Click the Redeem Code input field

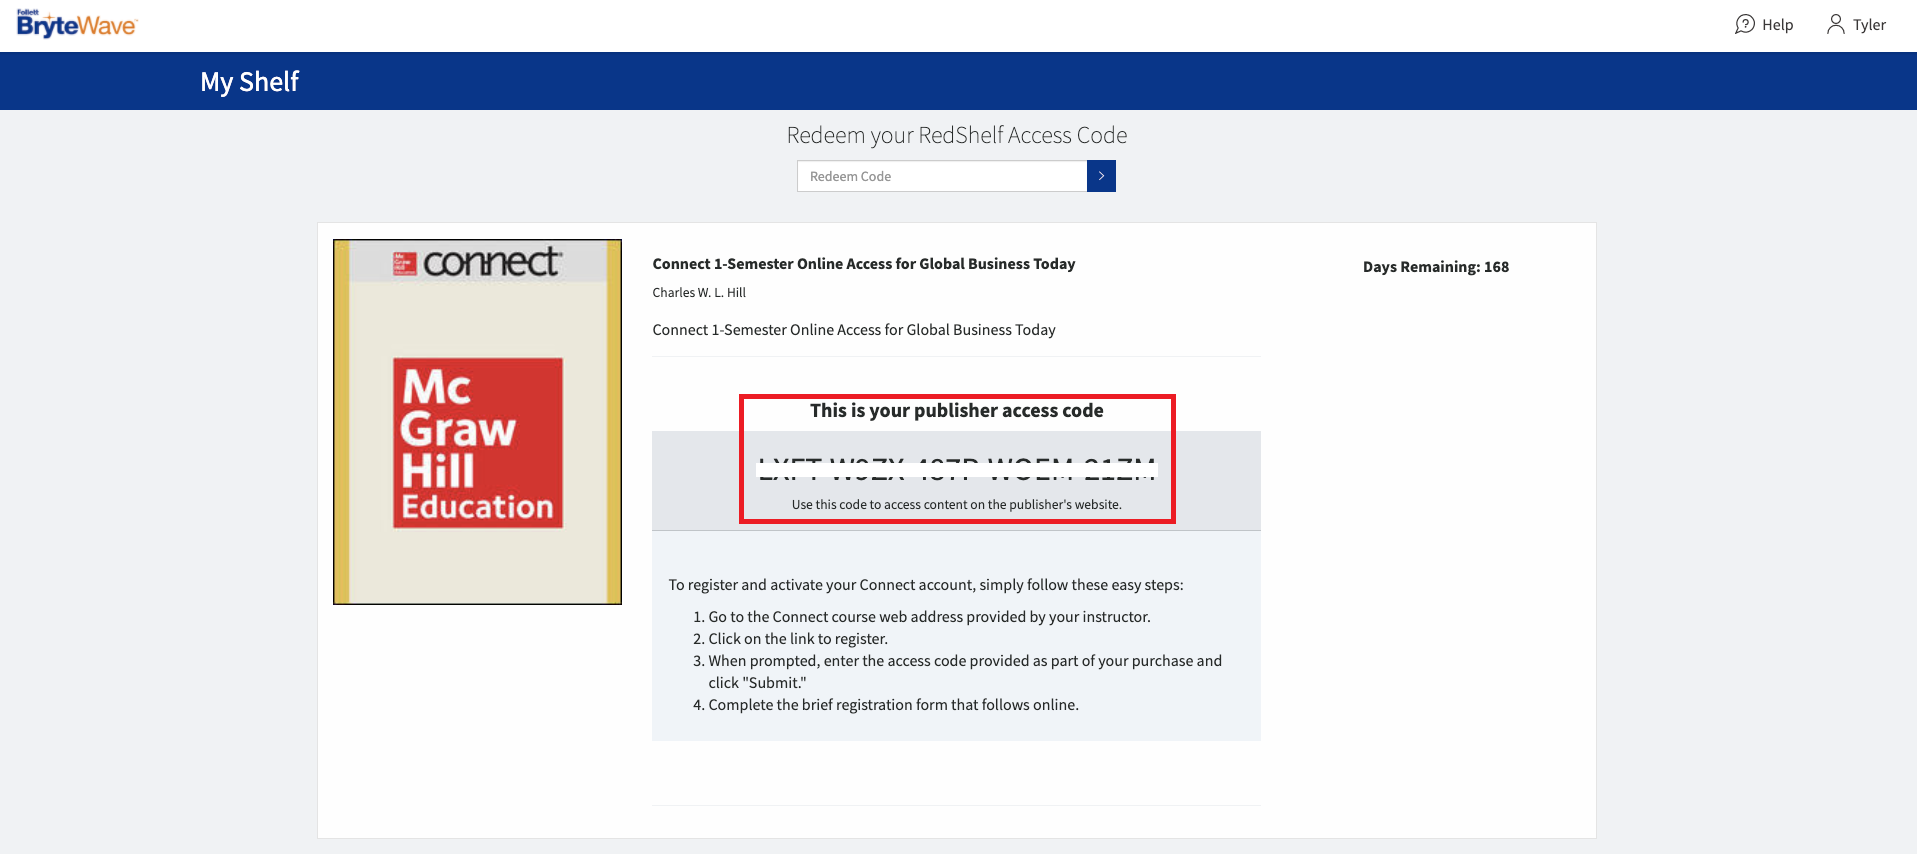(x=942, y=176)
